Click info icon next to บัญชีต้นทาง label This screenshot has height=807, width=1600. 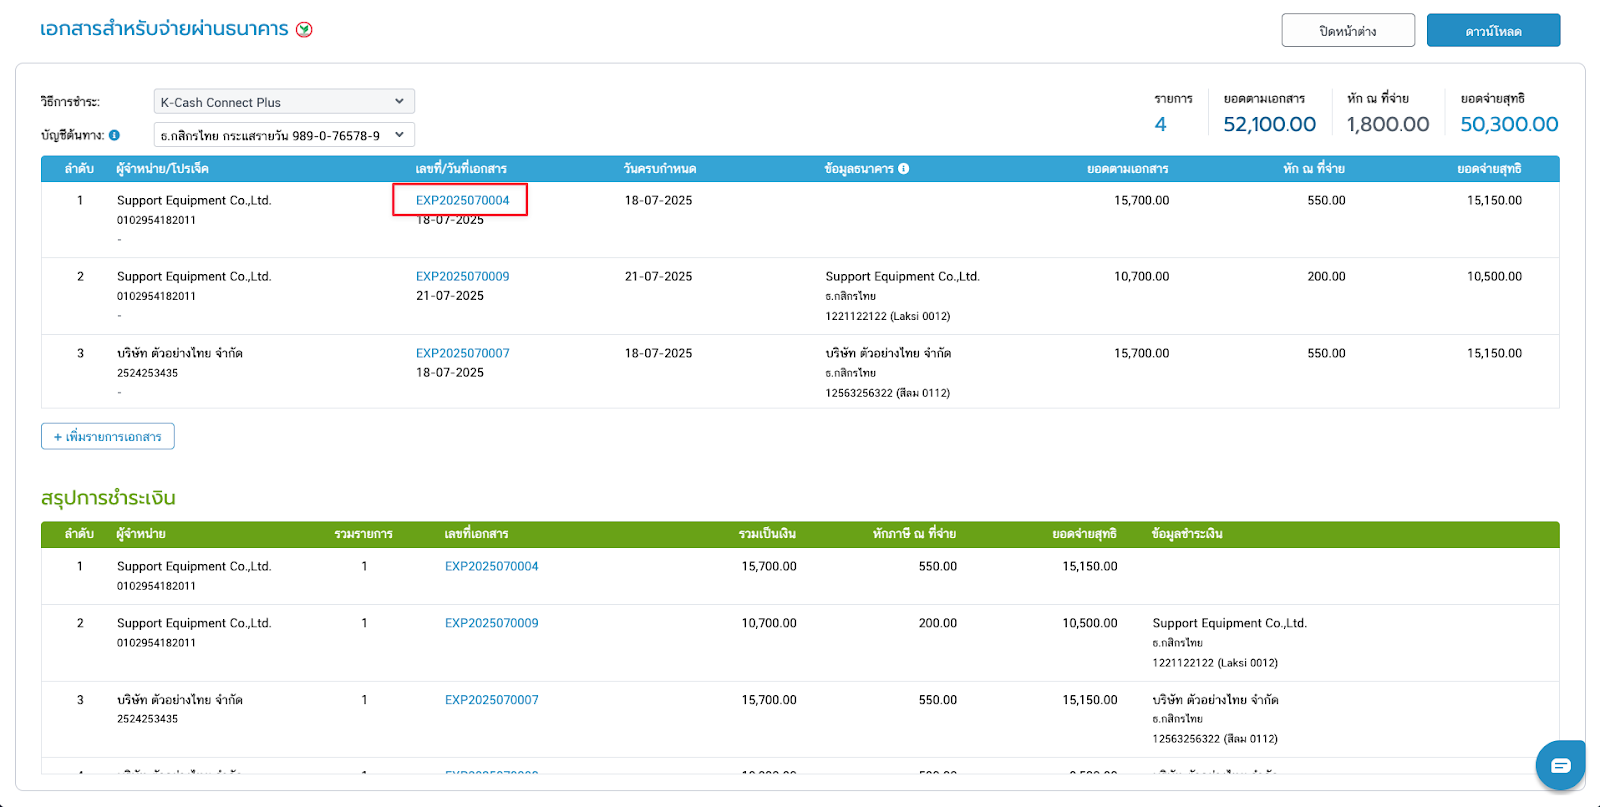click(114, 135)
